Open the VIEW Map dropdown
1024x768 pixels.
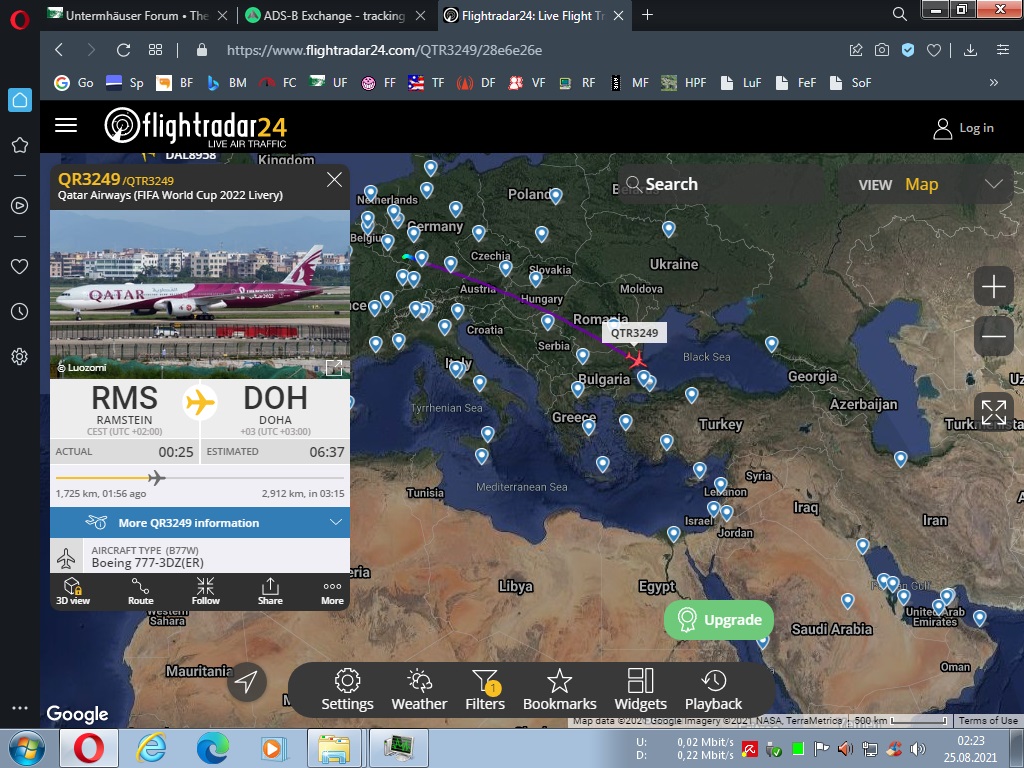[930, 184]
